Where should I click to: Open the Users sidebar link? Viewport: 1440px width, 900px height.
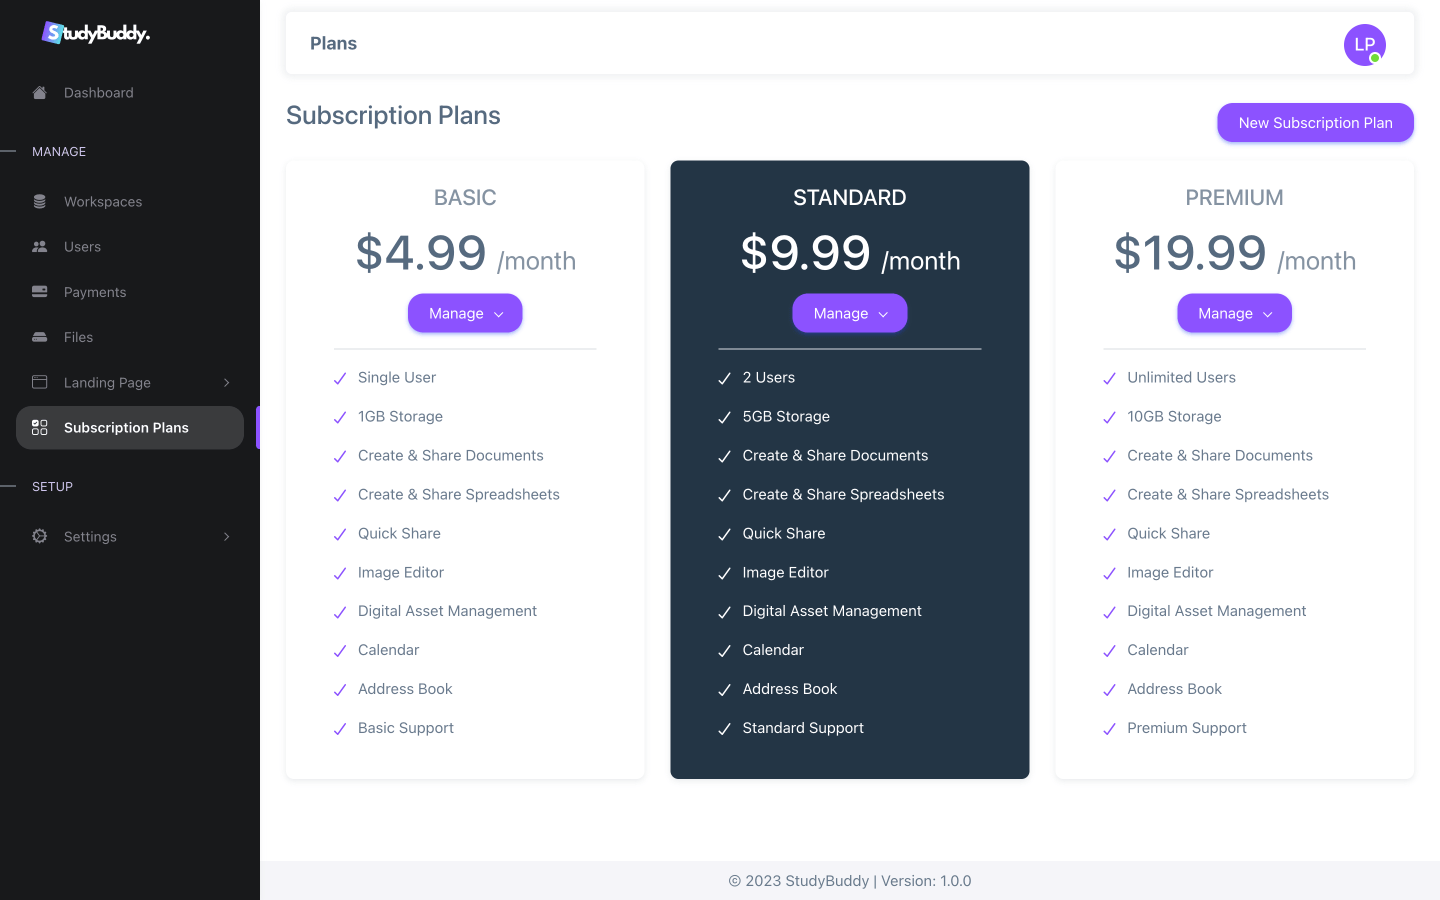[x=82, y=247]
